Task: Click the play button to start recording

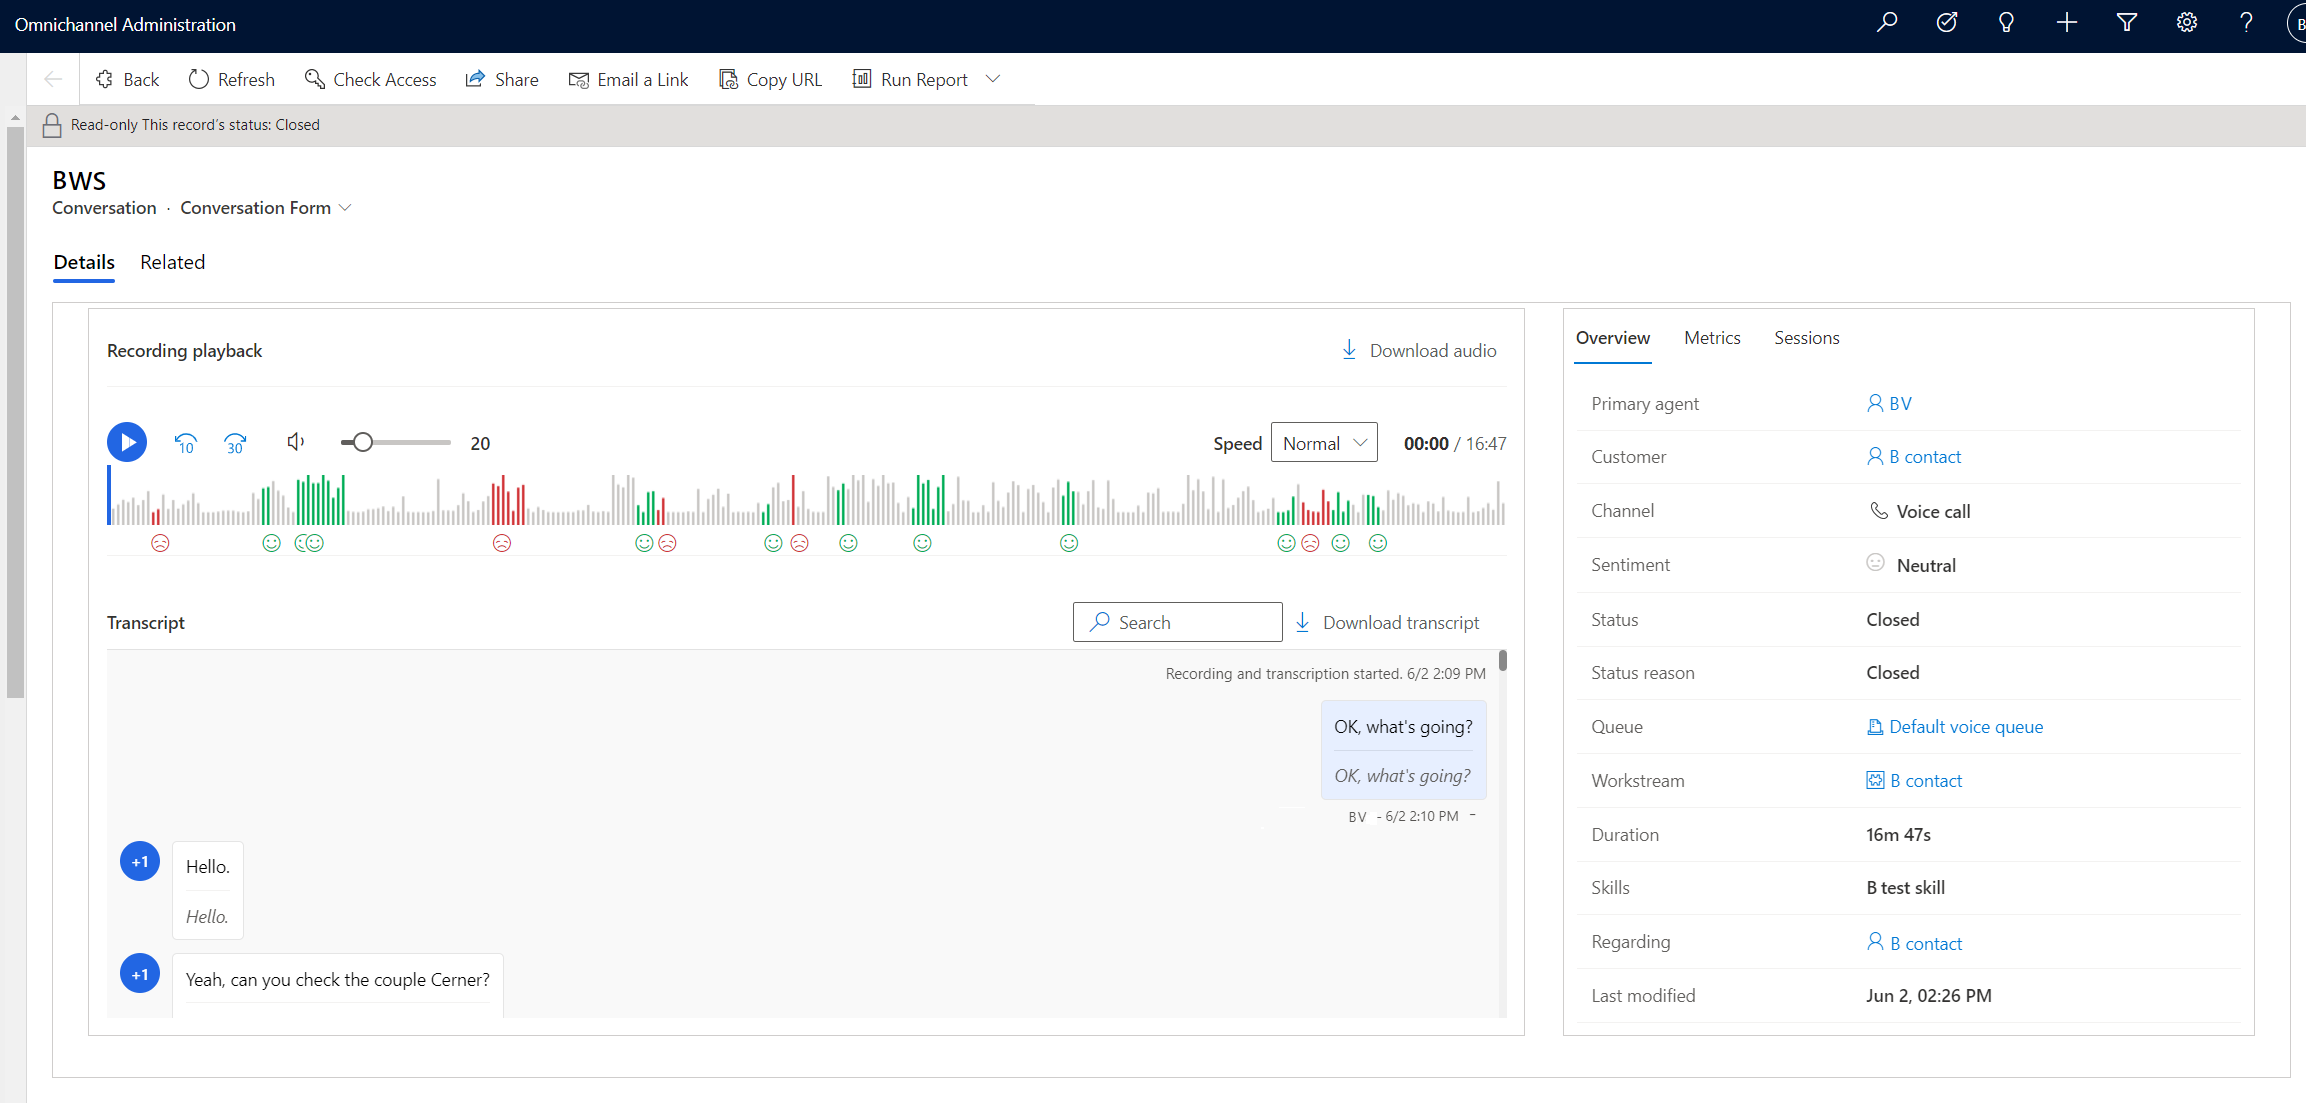Action: tap(126, 441)
